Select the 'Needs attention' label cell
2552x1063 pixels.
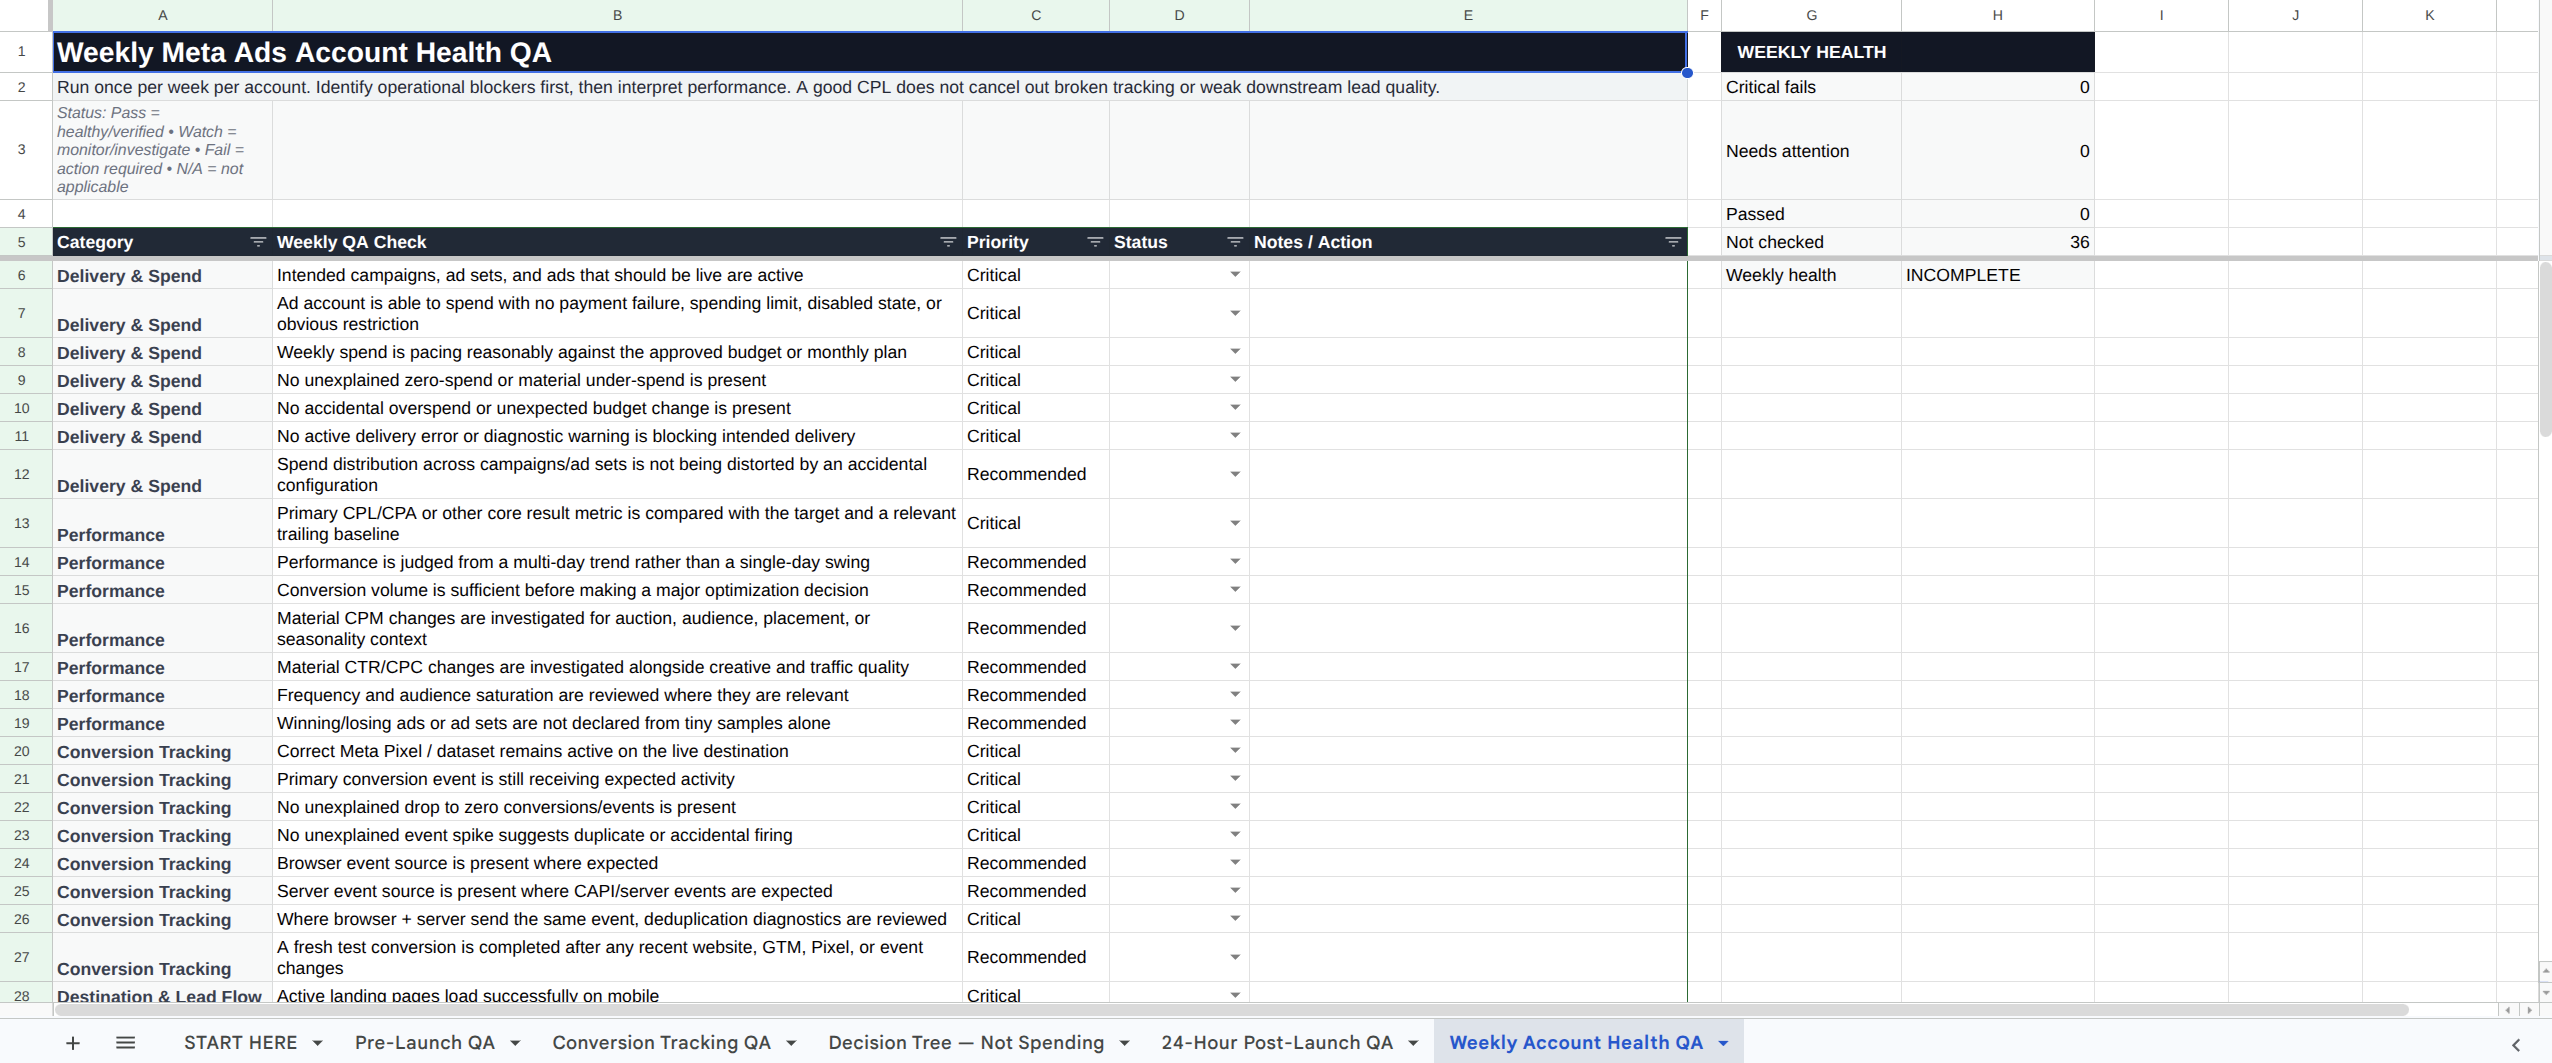(x=1811, y=151)
